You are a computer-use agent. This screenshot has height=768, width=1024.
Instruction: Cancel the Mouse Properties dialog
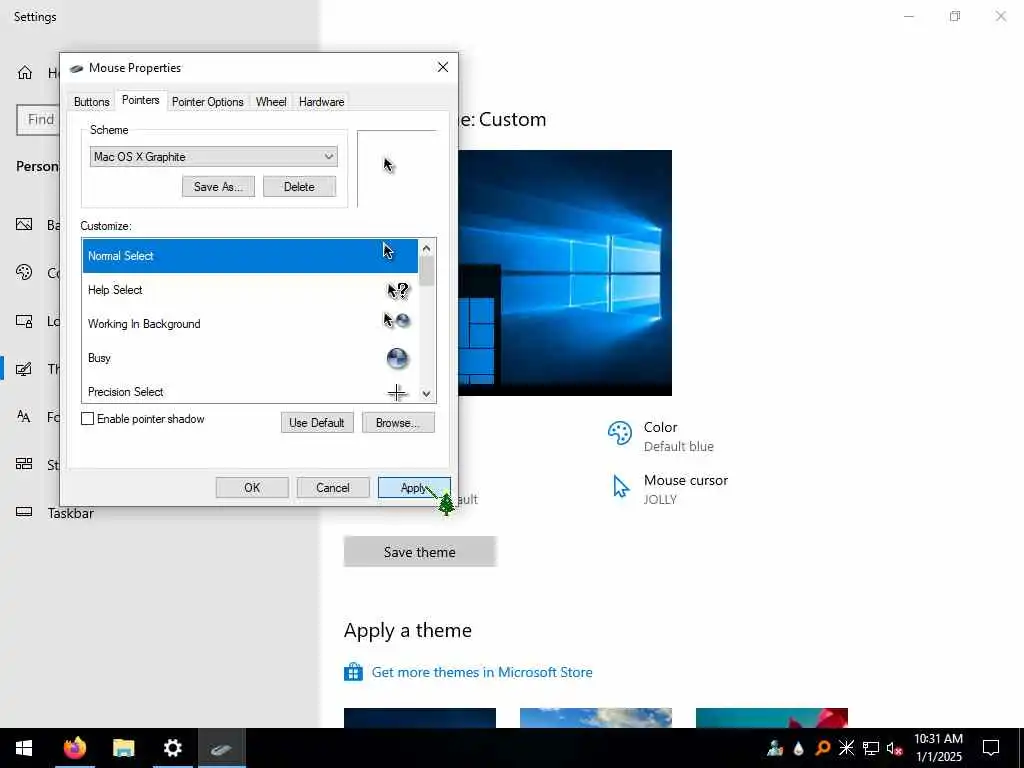coord(333,488)
